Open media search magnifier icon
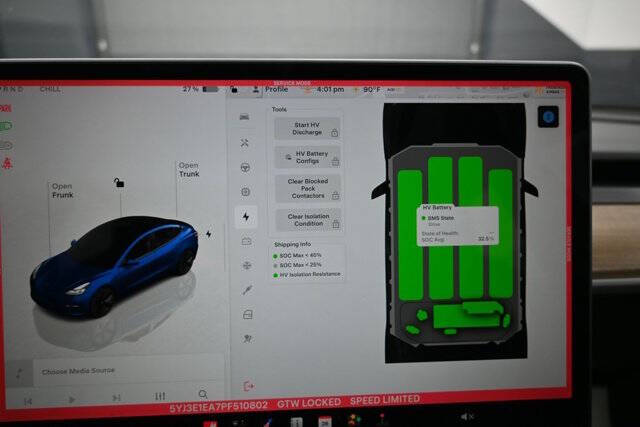The height and width of the screenshot is (427, 640). (203, 394)
